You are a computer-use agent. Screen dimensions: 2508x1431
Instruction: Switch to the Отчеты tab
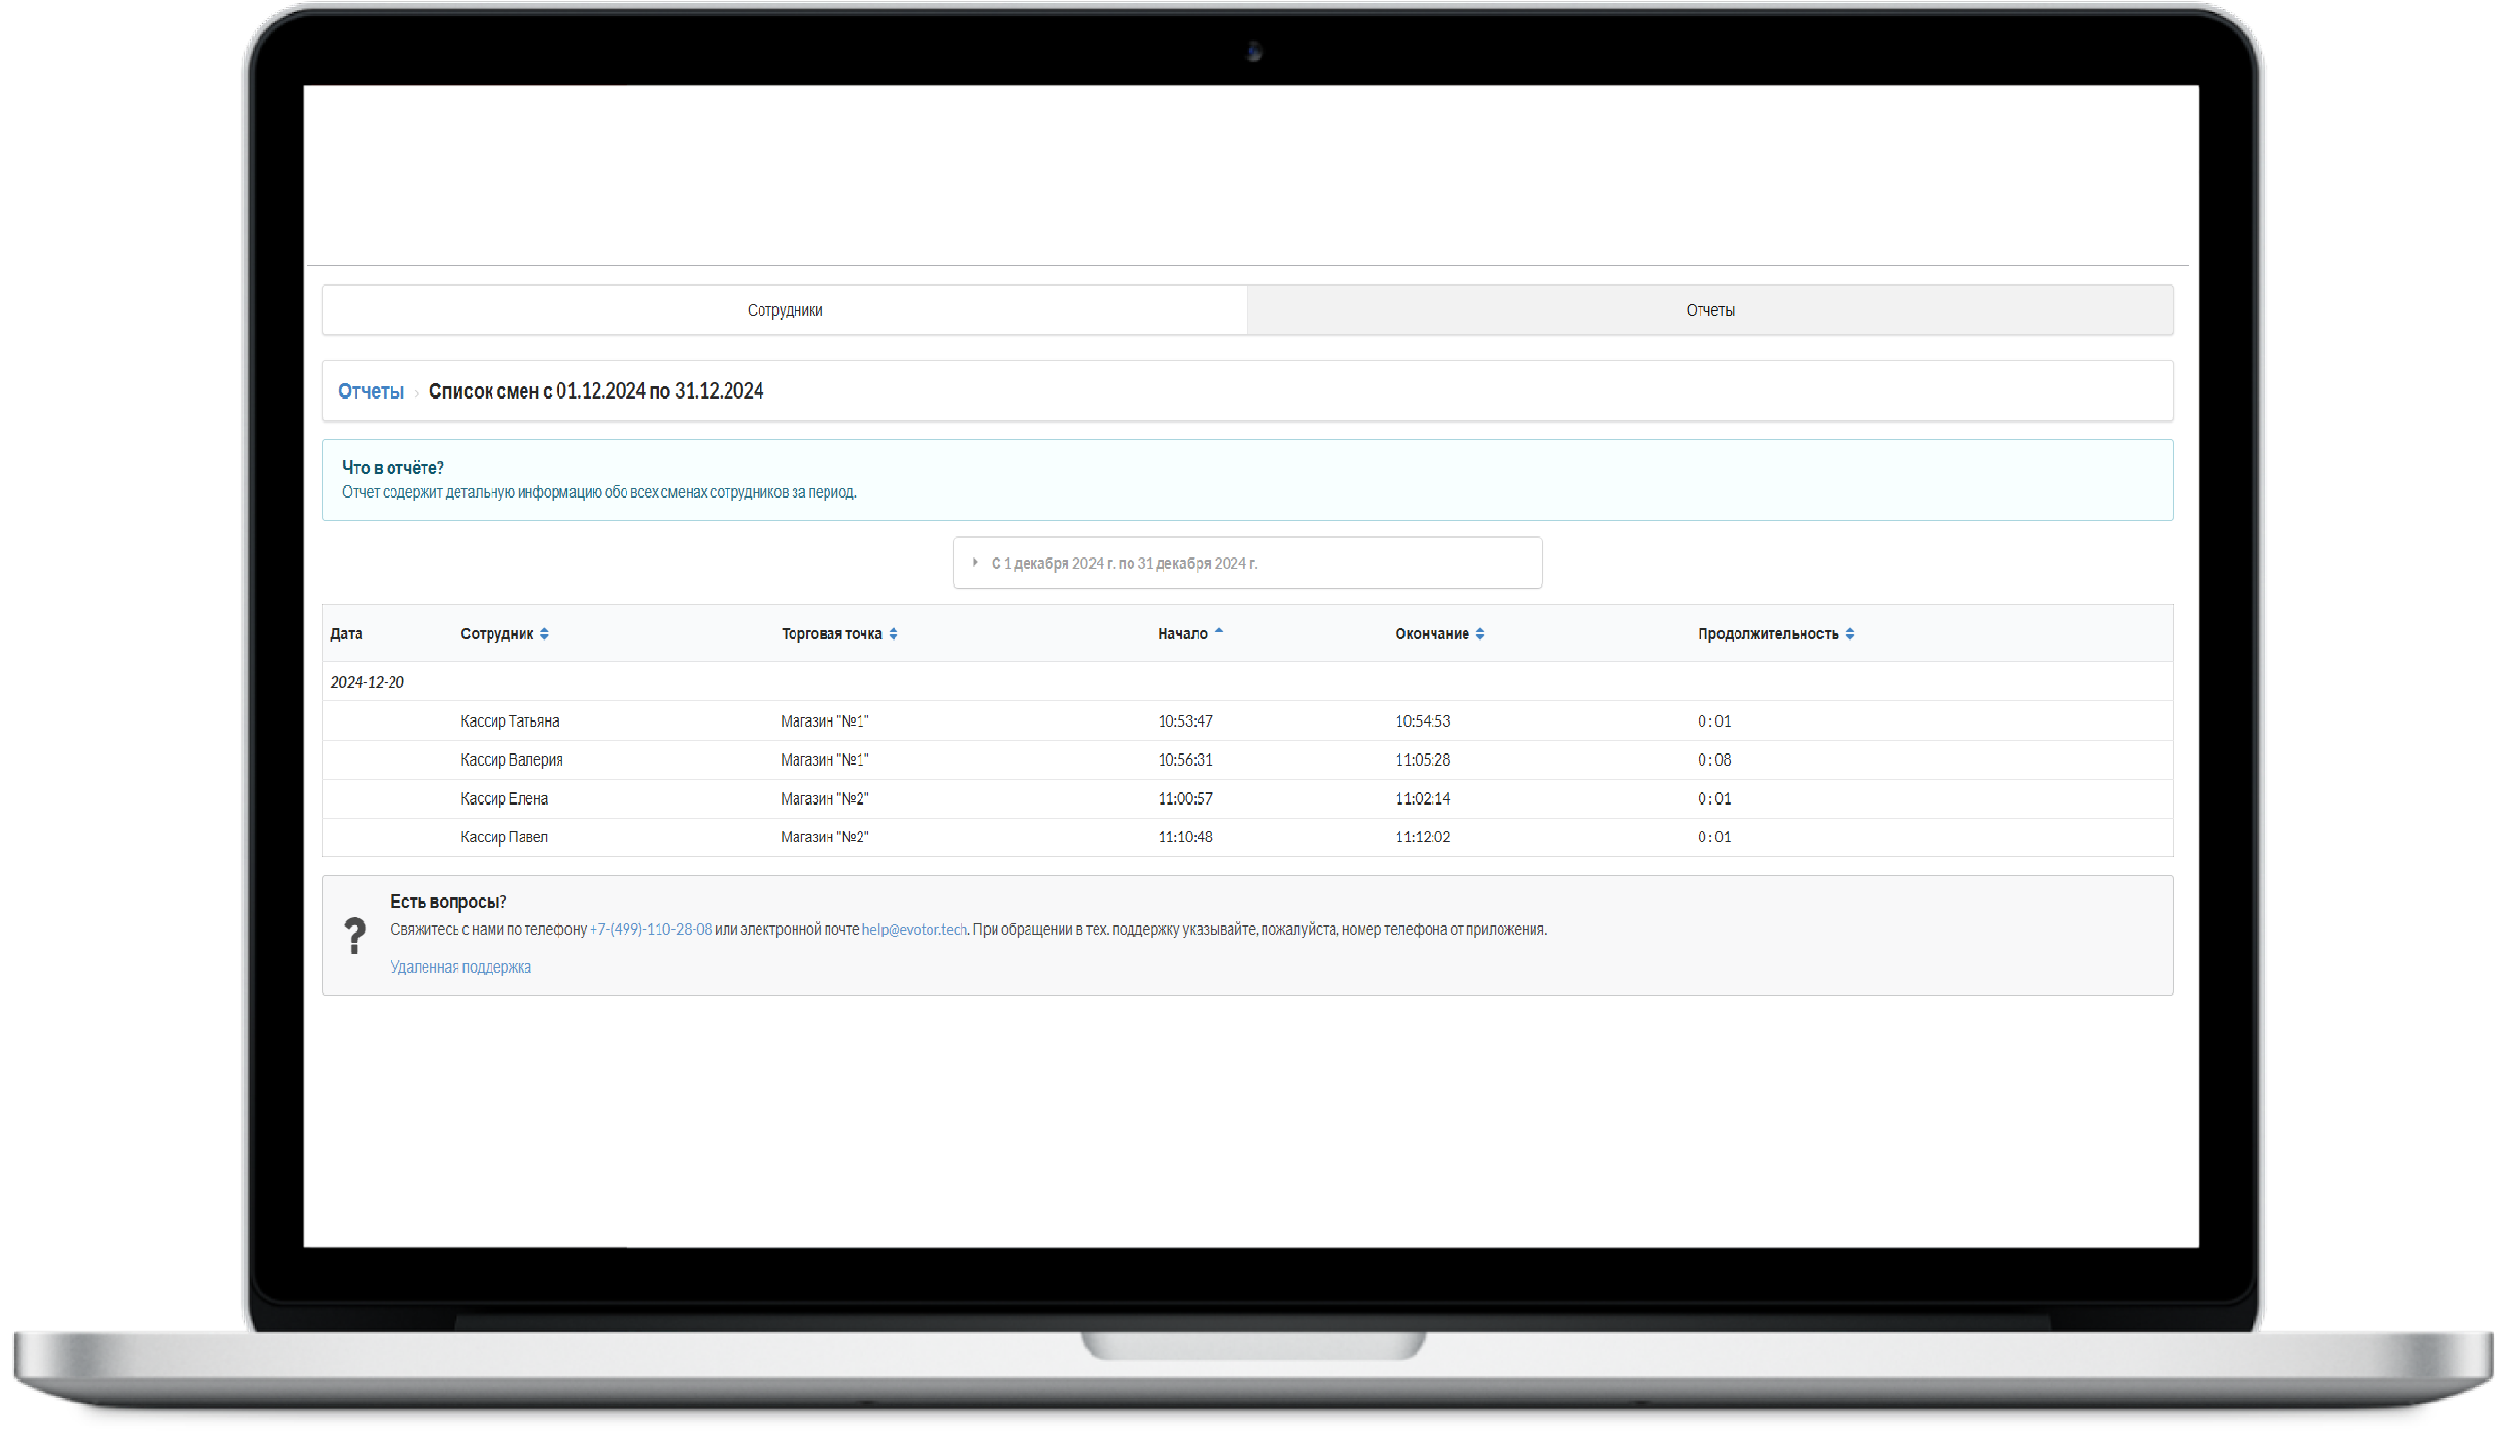(x=1710, y=311)
